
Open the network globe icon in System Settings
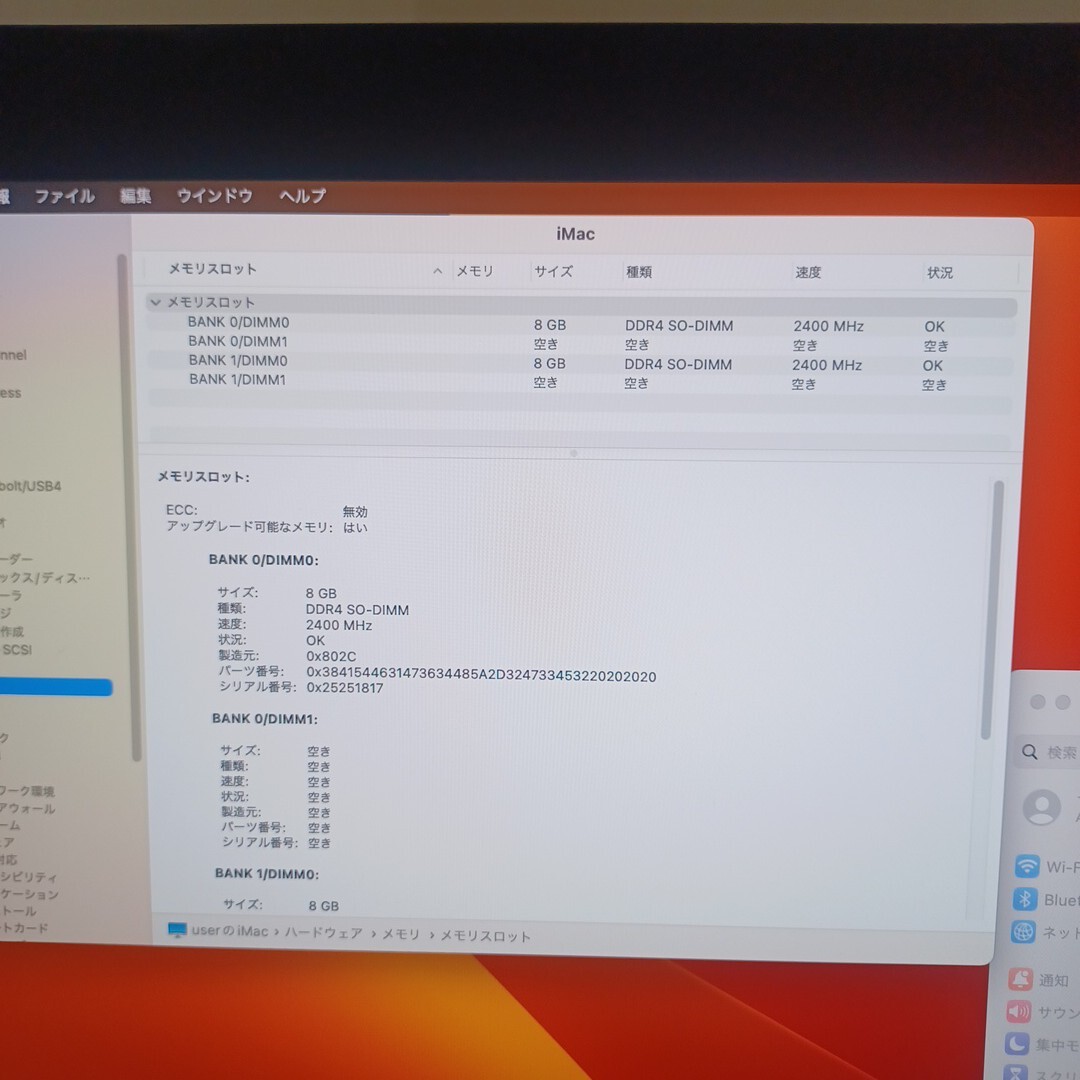[x=1023, y=932]
